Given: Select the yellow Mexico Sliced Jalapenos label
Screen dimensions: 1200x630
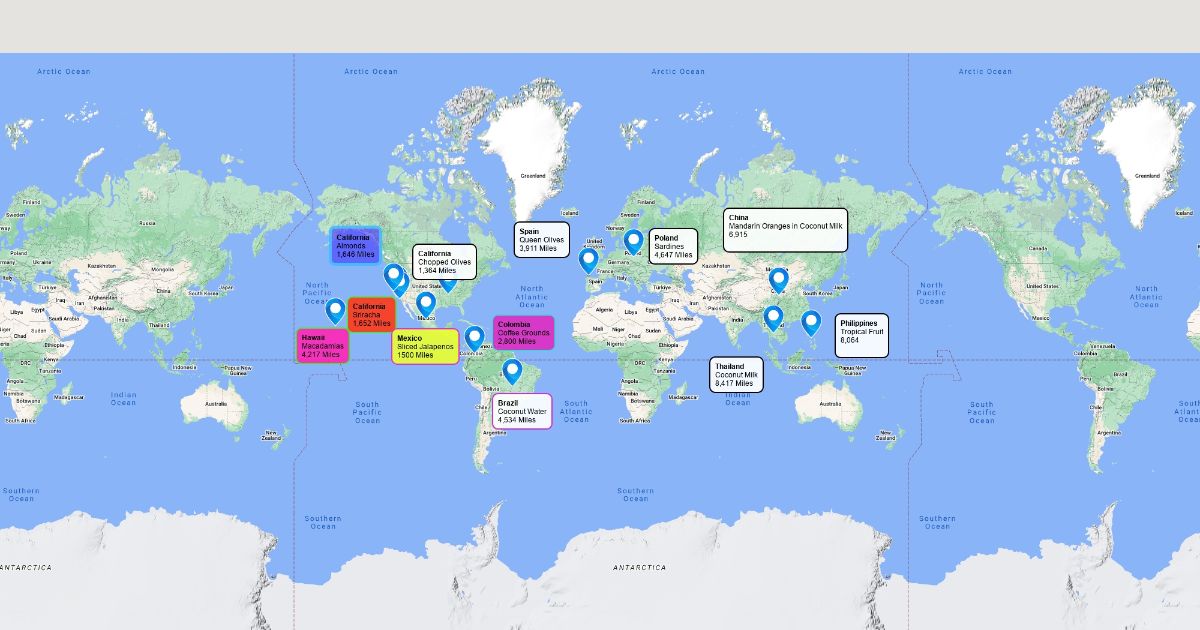Looking at the screenshot, I should click(x=425, y=346).
